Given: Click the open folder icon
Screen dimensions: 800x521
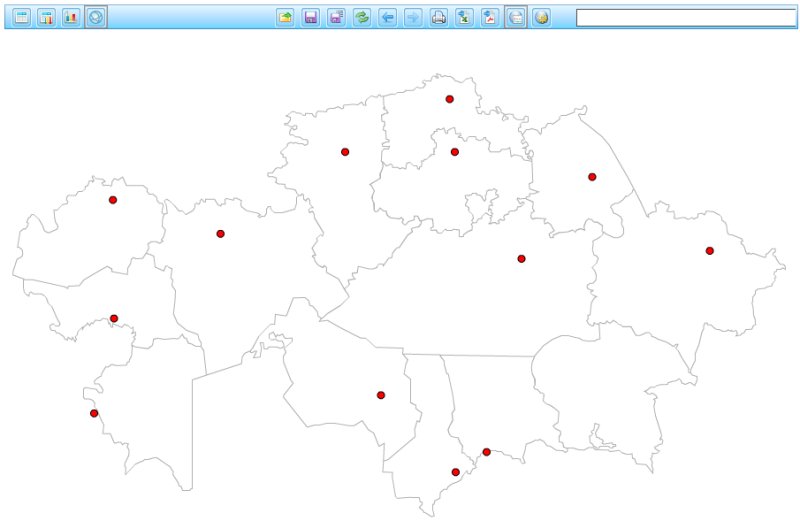Looking at the screenshot, I should coord(285,17).
